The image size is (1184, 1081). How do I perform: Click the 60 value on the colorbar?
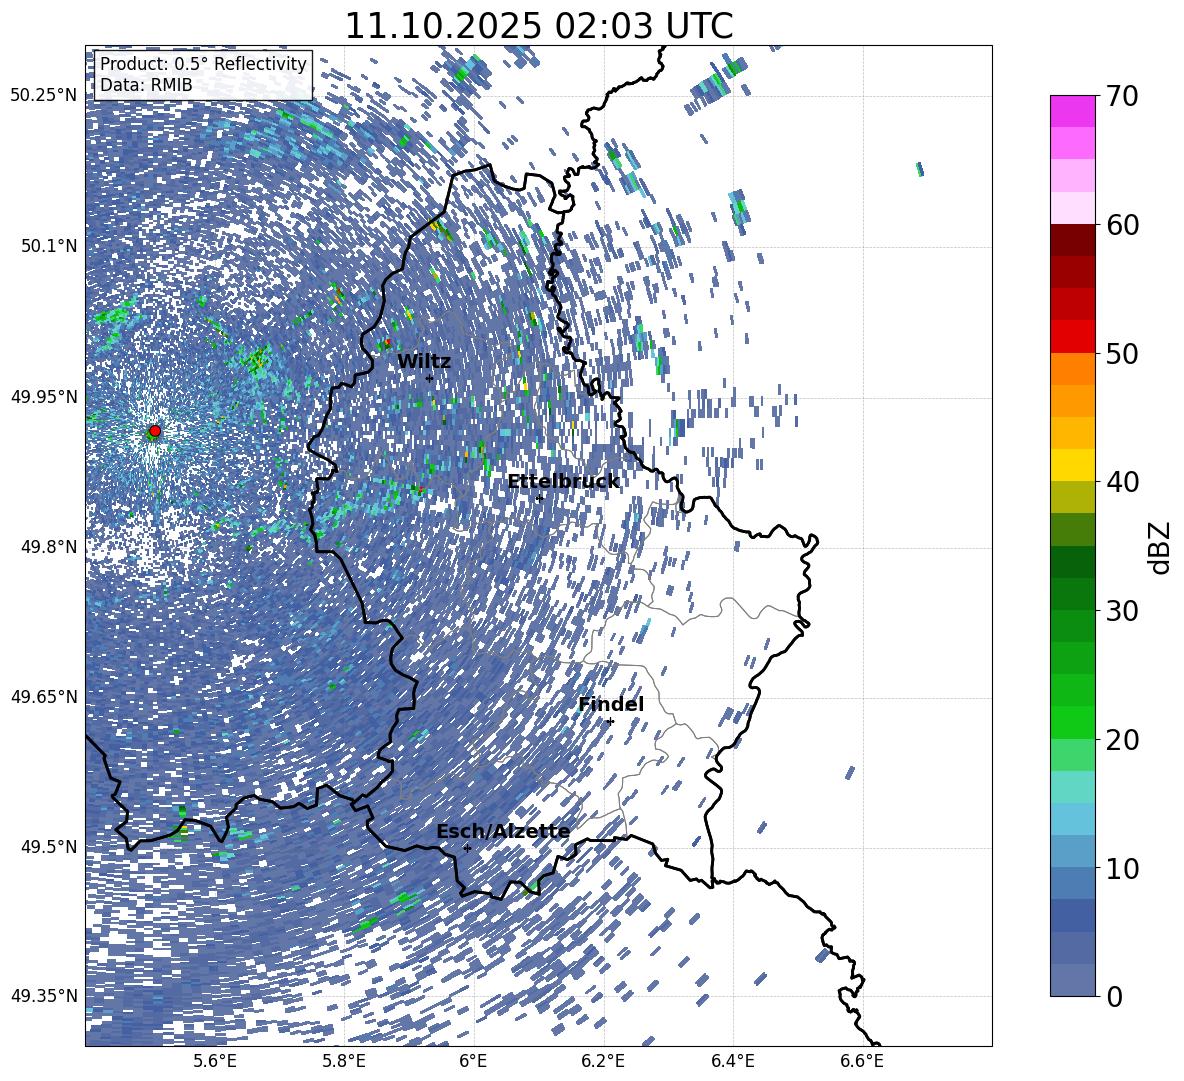[1122, 225]
